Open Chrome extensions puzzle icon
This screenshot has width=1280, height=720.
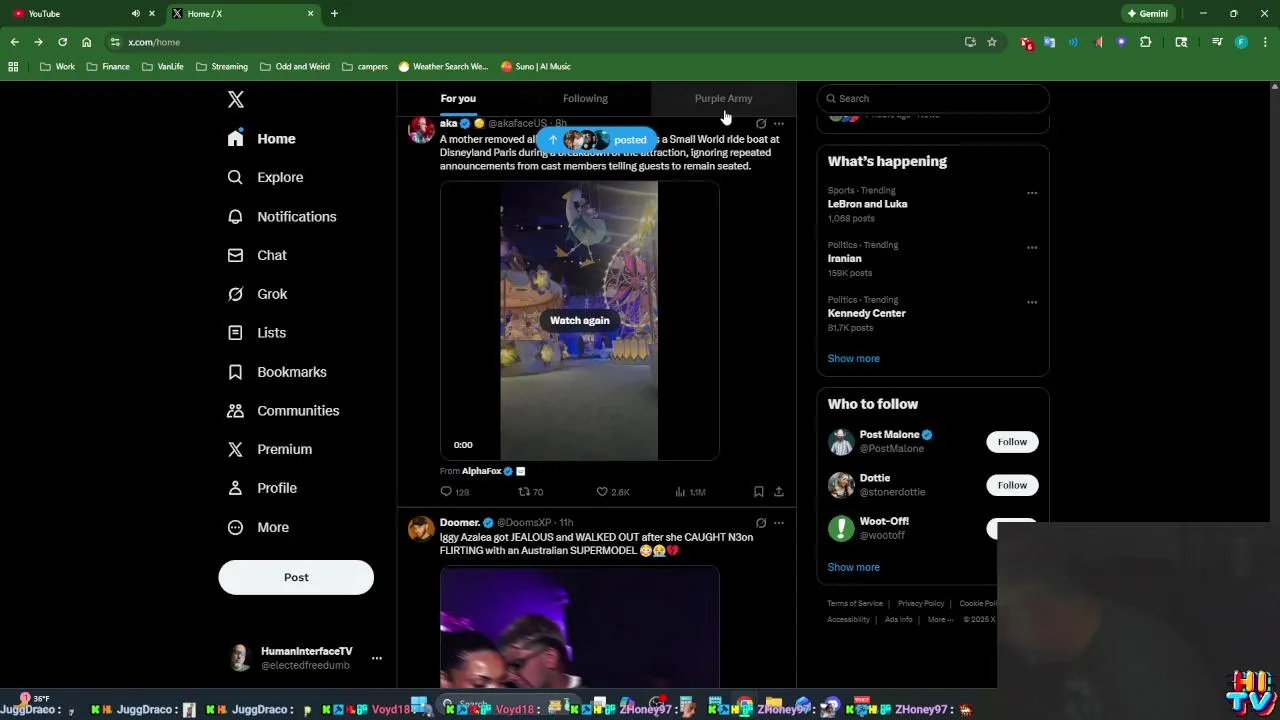1146,42
